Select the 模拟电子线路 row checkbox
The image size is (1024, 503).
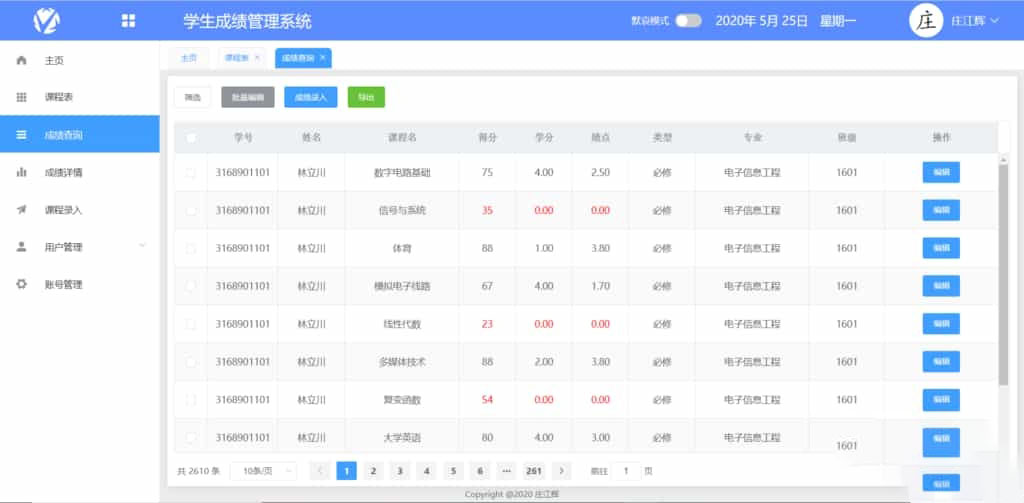pos(191,286)
